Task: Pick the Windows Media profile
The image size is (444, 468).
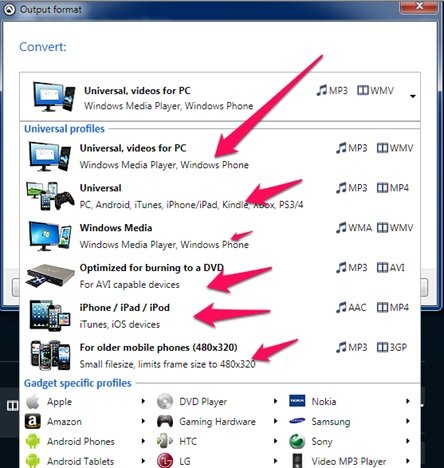Action: (x=220, y=236)
